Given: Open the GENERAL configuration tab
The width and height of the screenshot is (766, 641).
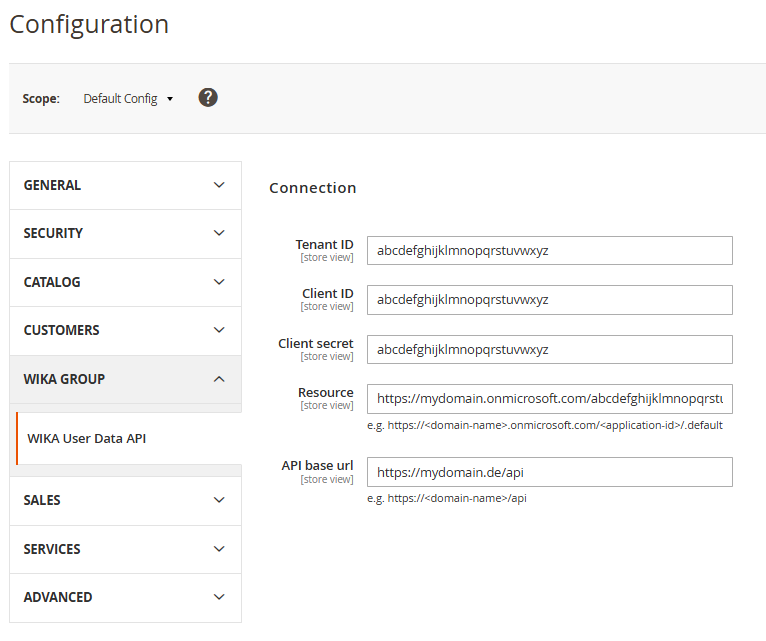Looking at the screenshot, I should coord(53,185).
